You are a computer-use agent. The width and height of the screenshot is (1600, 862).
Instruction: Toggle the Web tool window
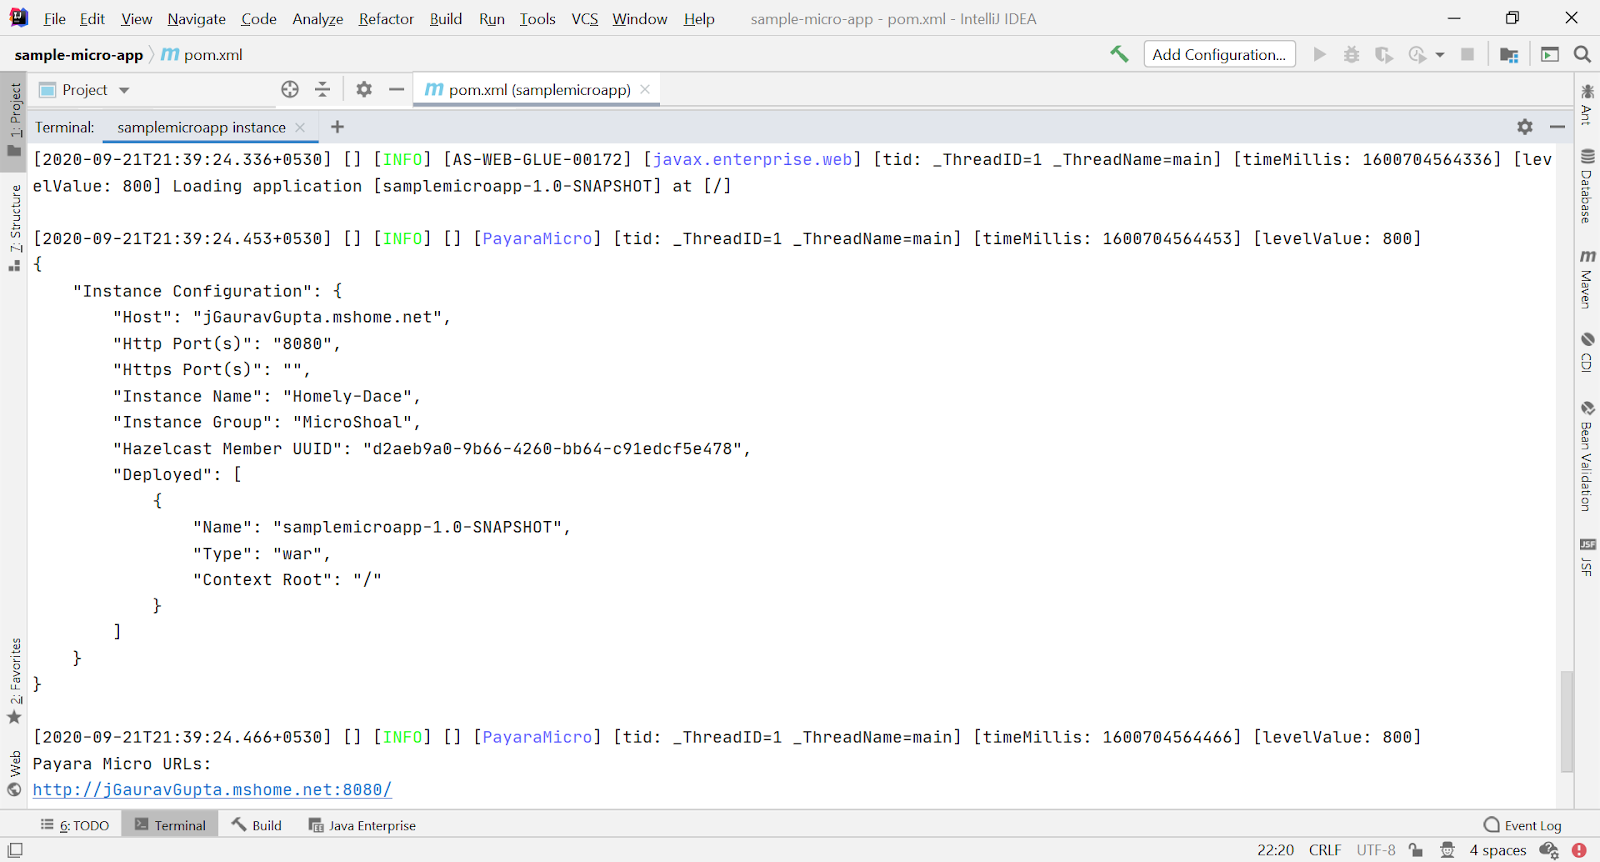(x=14, y=773)
